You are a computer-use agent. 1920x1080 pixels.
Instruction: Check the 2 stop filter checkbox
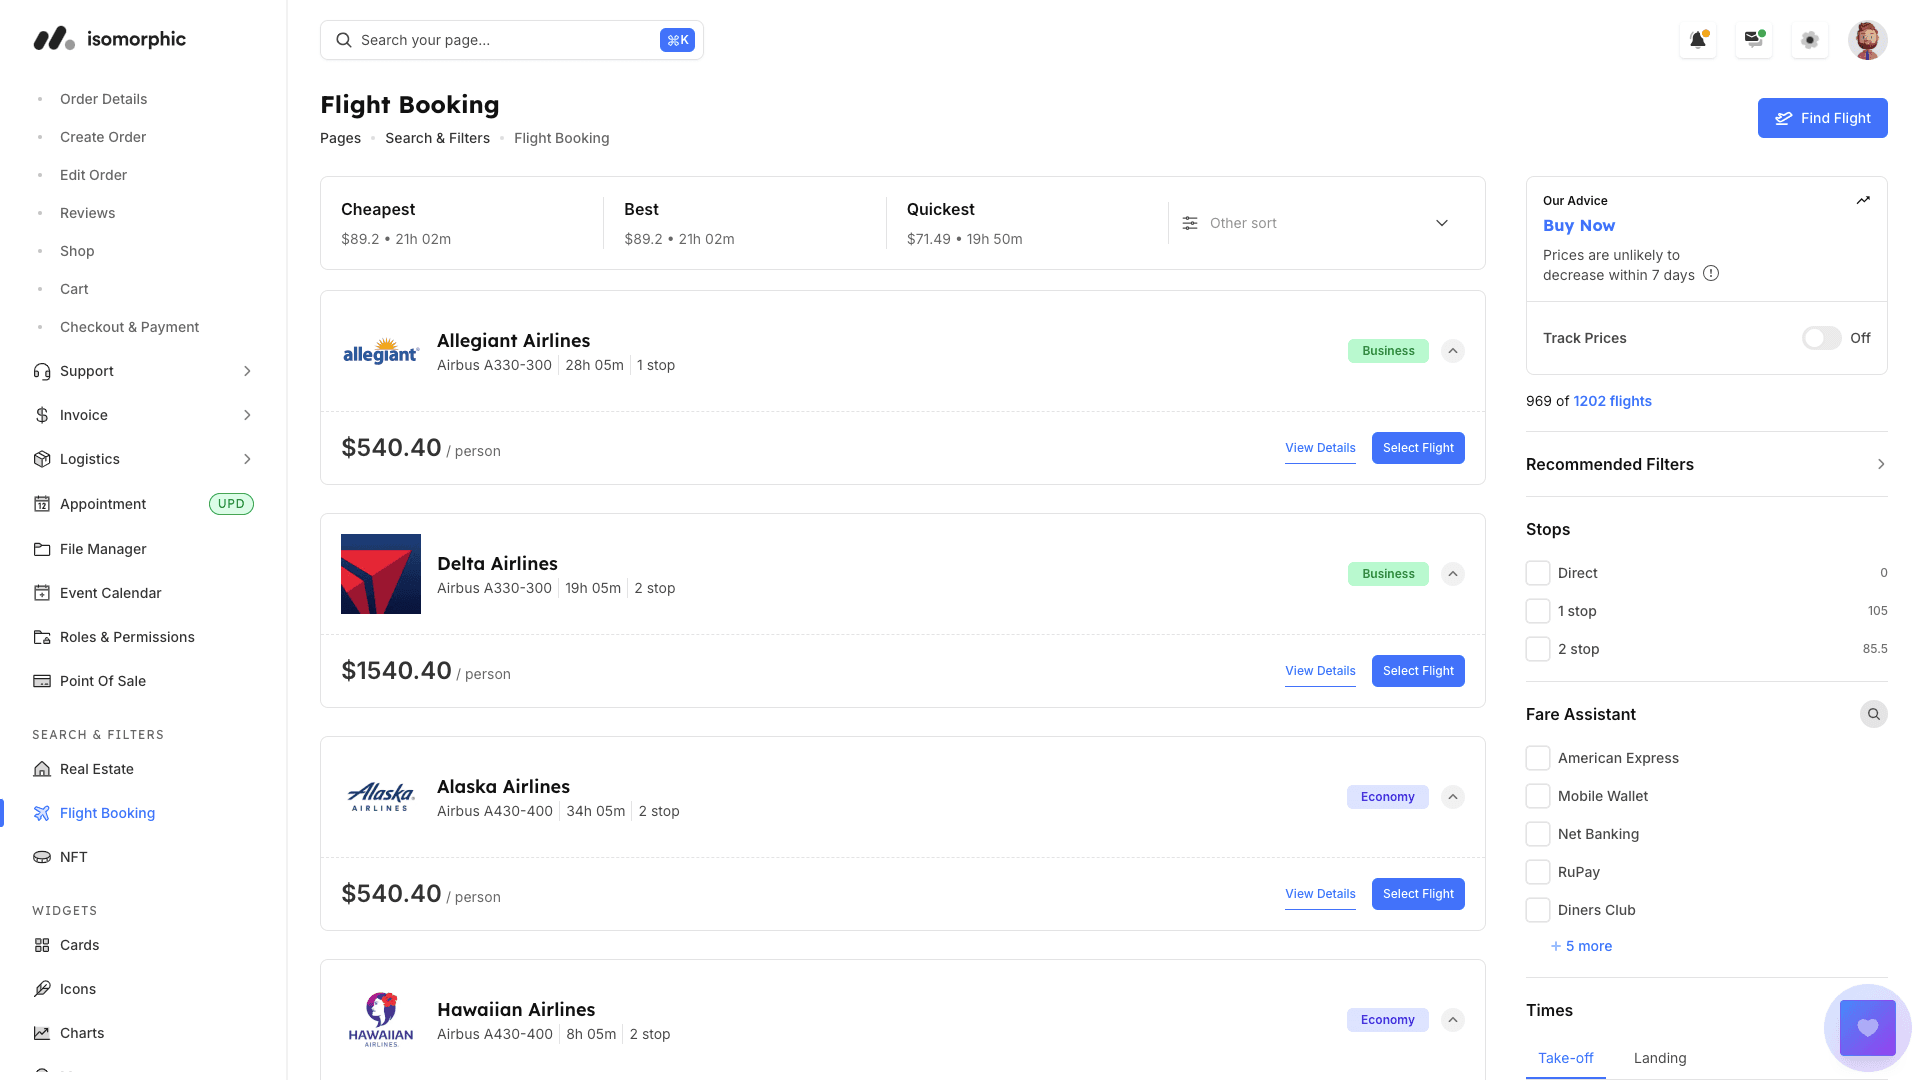coord(1538,649)
